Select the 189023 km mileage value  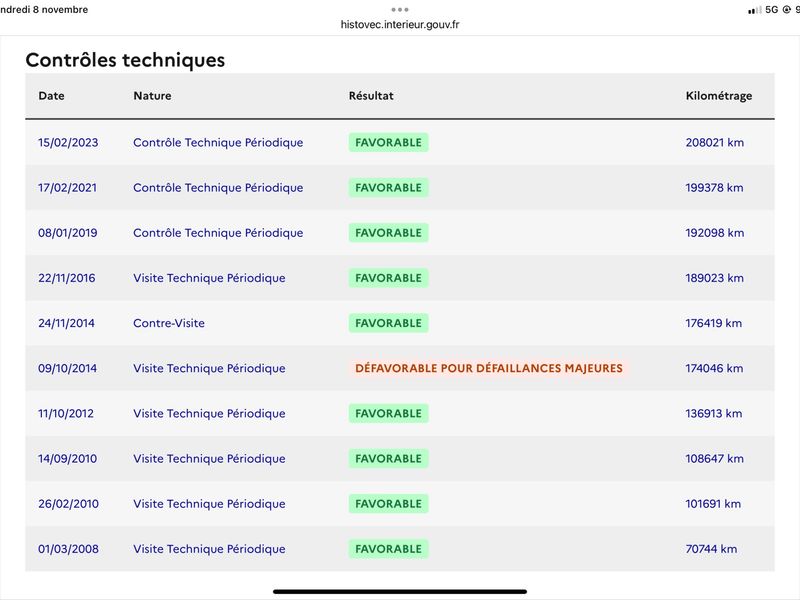[x=714, y=278]
